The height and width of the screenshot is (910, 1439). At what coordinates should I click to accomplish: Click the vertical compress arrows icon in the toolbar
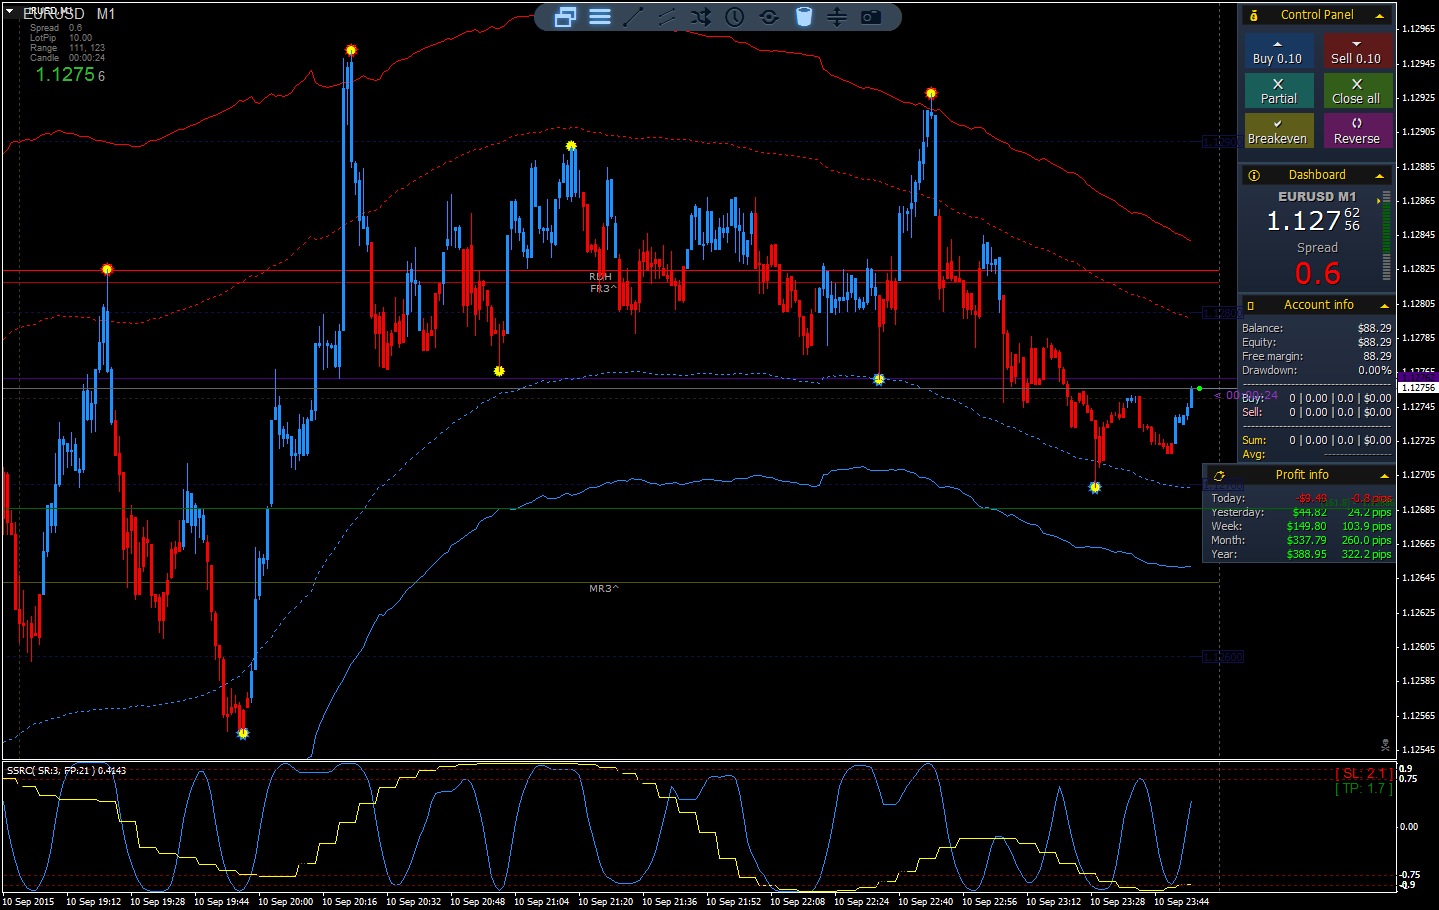tap(837, 17)
